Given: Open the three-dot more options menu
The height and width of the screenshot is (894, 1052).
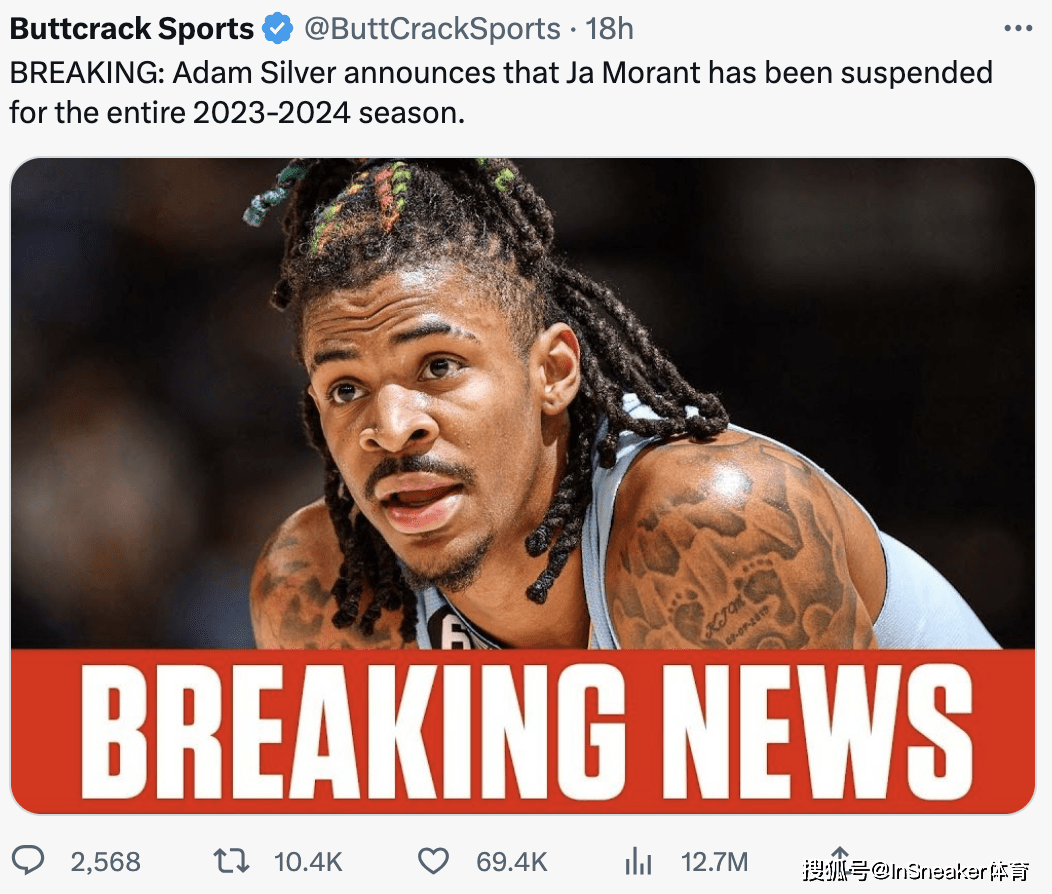Looking at the screenshot, I should tap(1018, 29).
